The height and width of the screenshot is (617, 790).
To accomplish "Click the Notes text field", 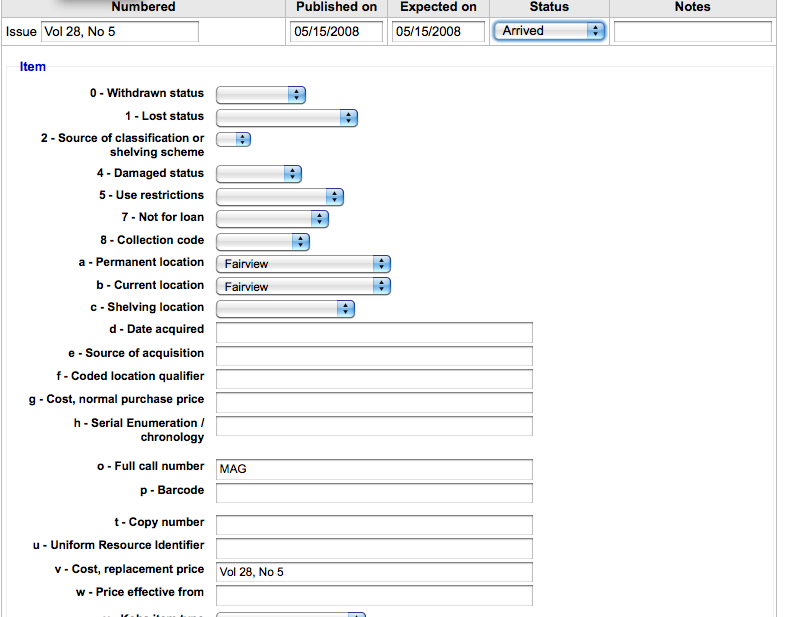I will point(692,32).
